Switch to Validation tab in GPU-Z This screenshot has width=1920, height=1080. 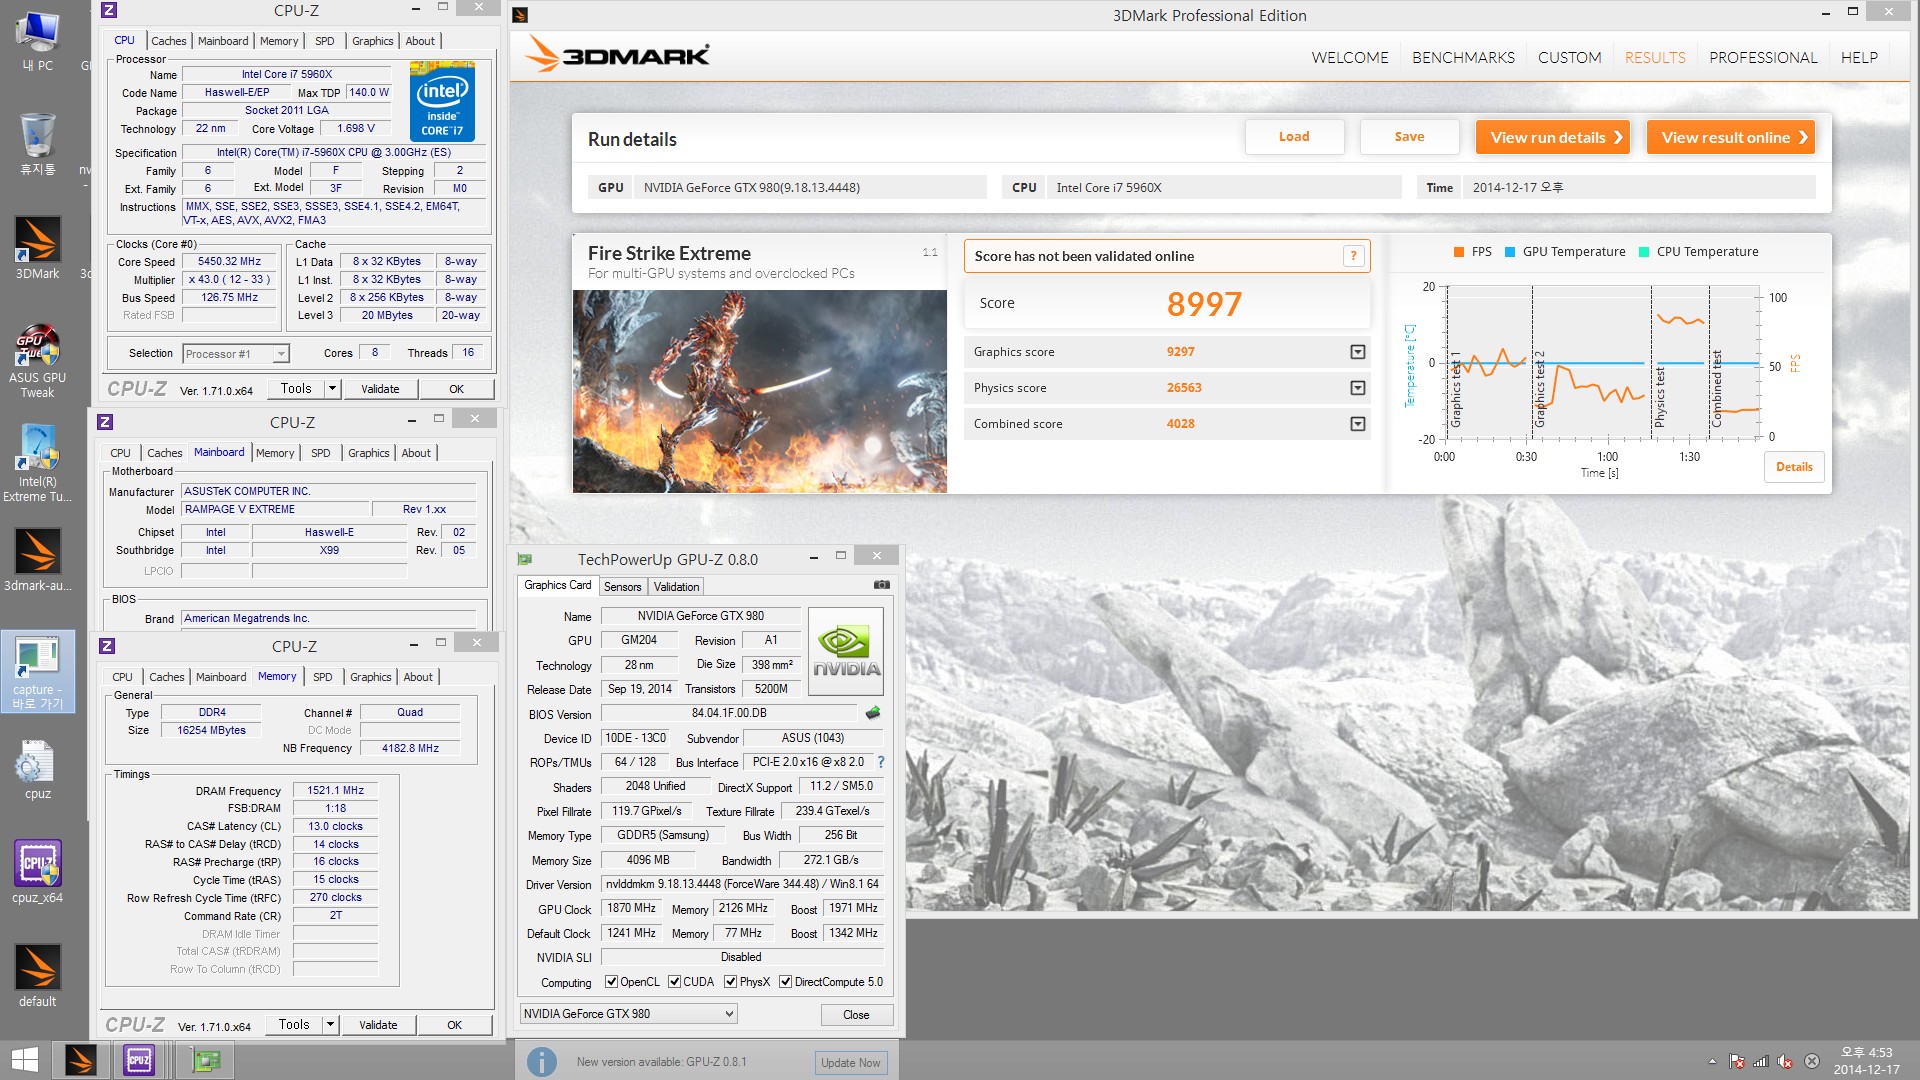pos(677,587)
